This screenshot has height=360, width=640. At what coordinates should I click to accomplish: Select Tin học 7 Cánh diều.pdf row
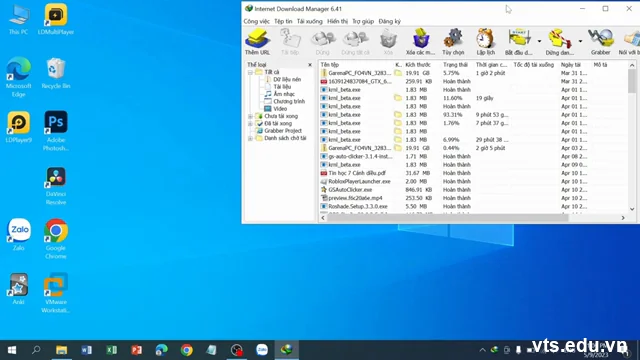tap(473, 173)
